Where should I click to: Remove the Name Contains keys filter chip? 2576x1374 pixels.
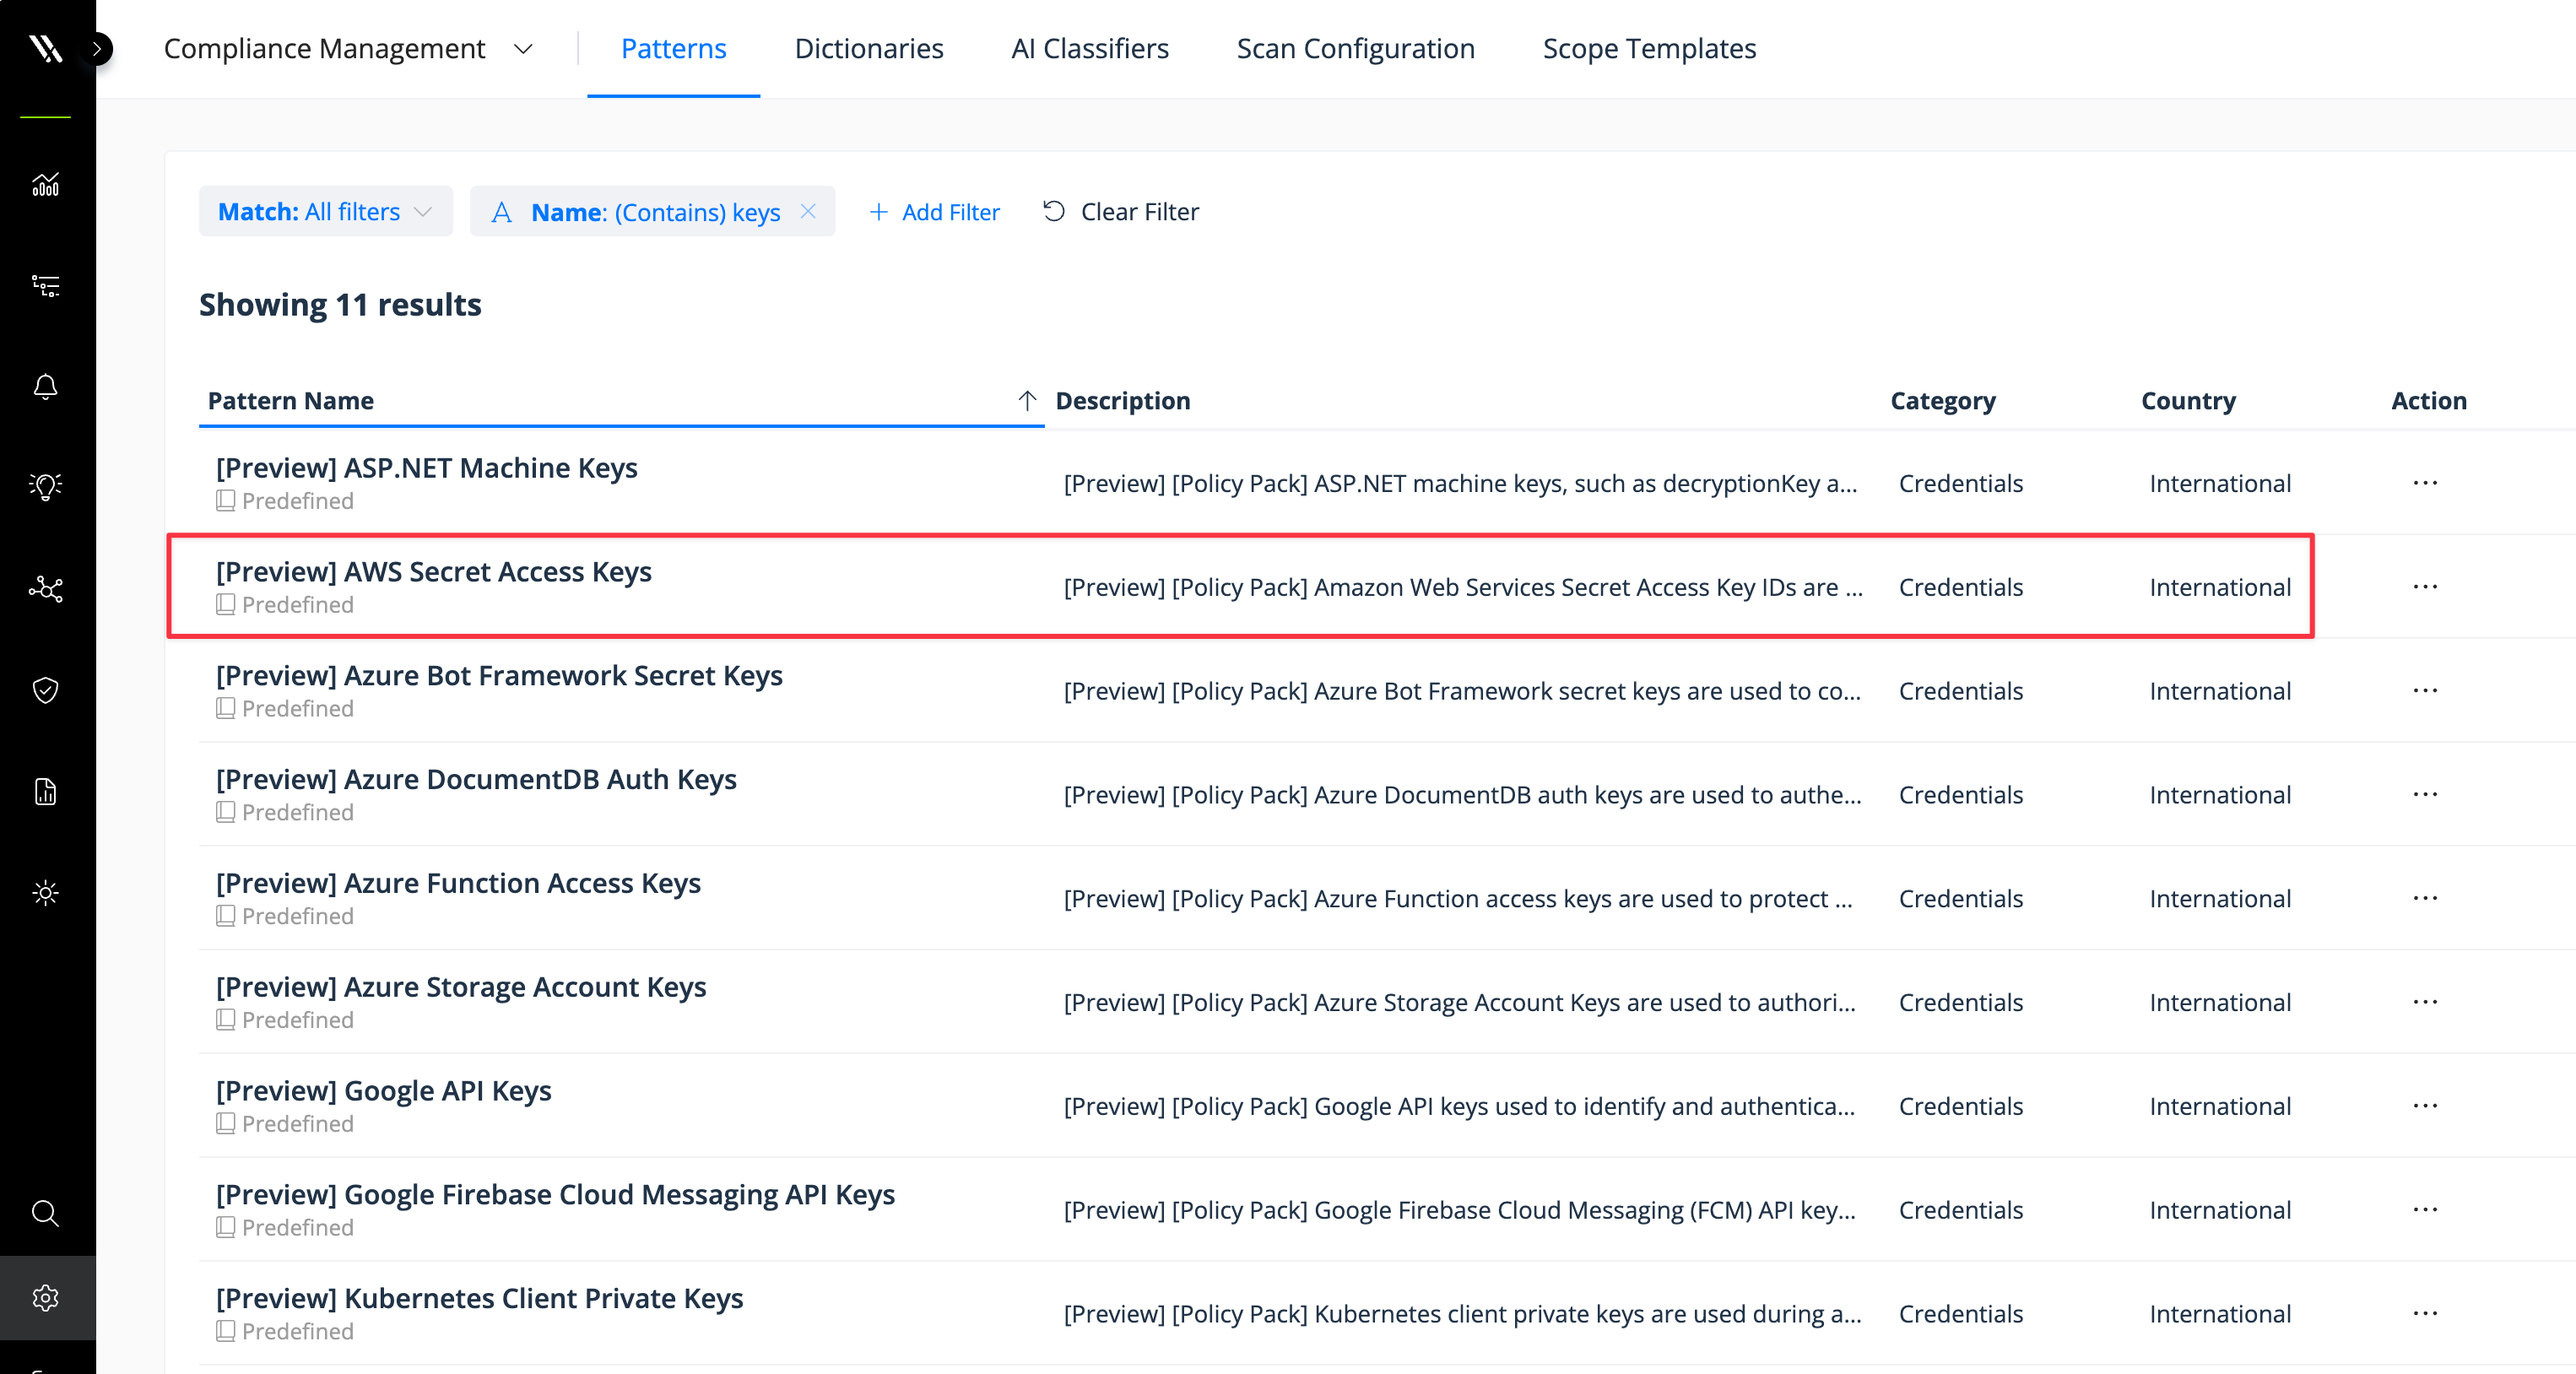tap(808, 211)
